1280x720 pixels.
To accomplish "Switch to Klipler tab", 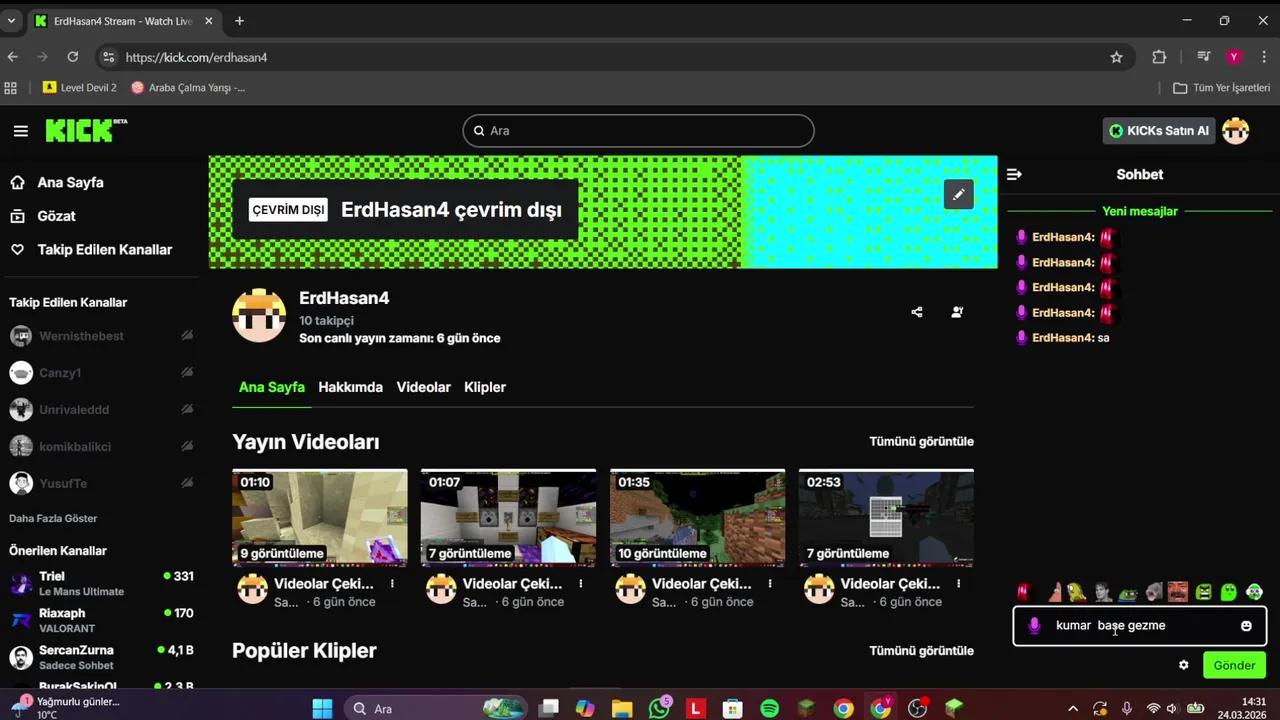I will click(485, 387).
